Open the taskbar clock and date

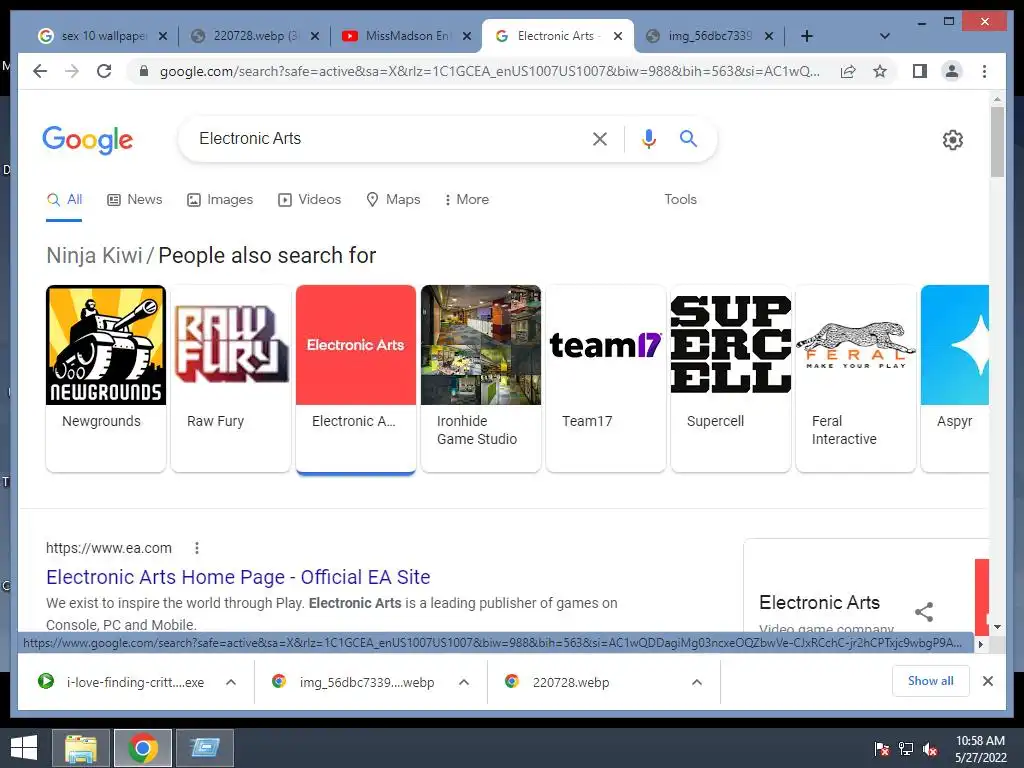tap(980, 749)
